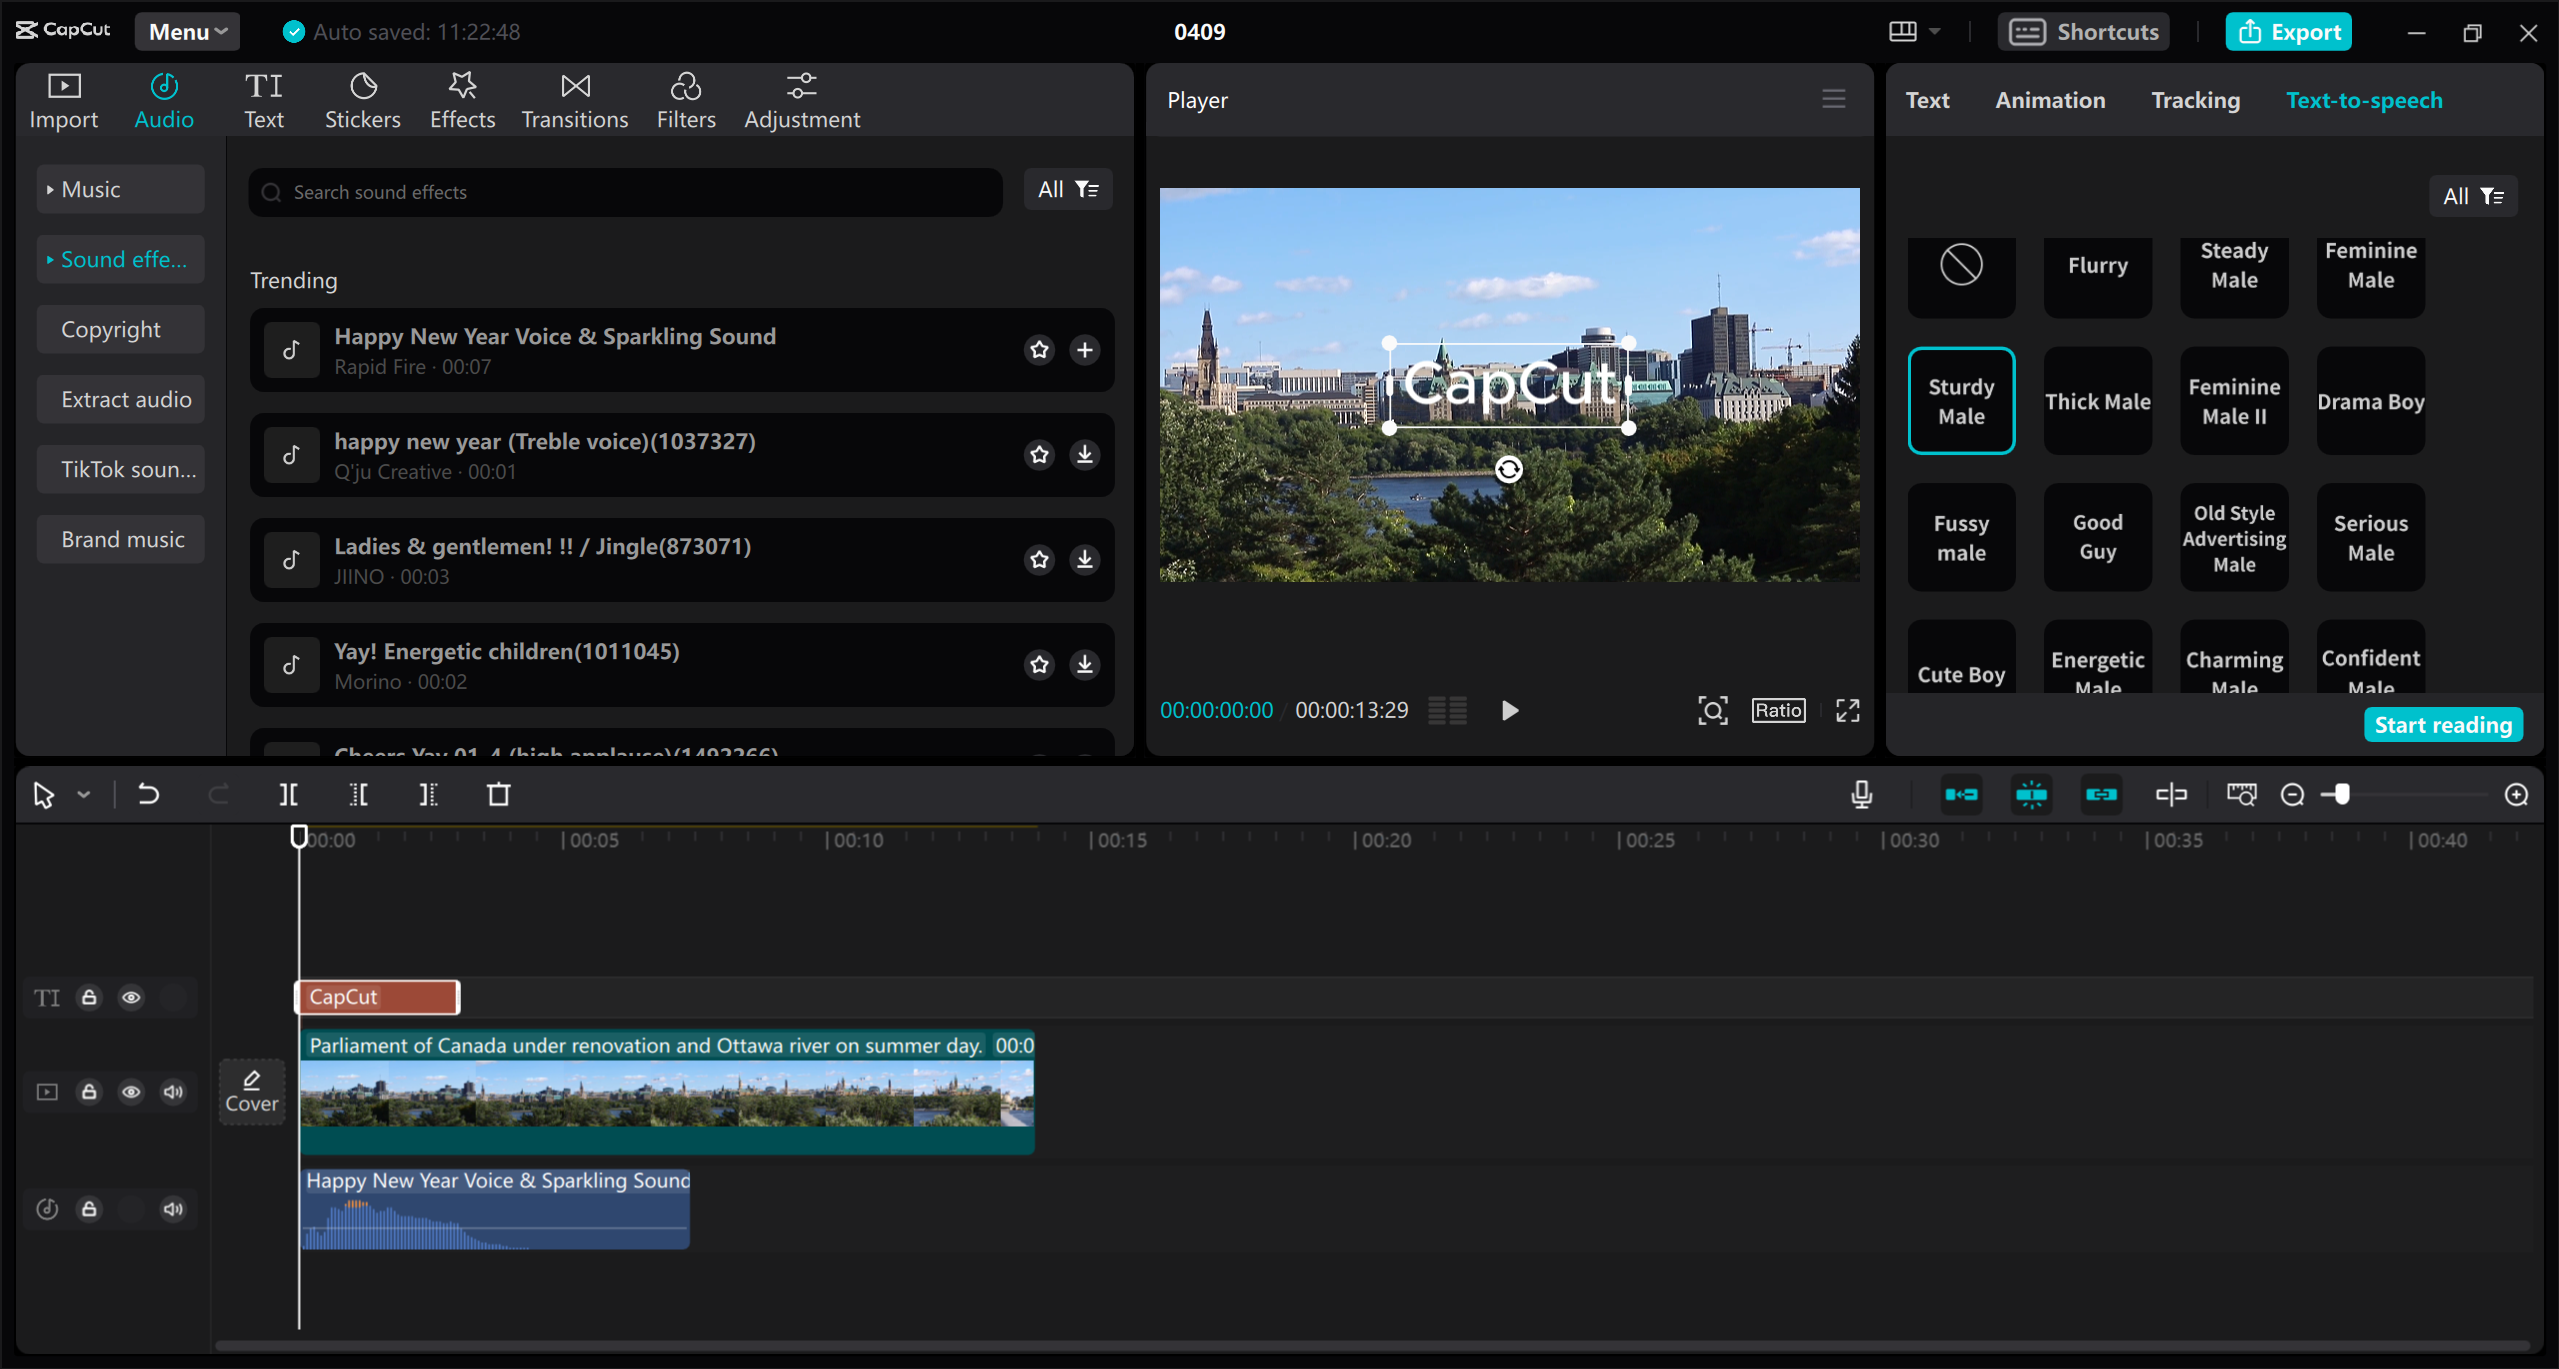This screenshot has height=1369, width=2559.
Task: Select the Sturdy Male voice style
Action: pos(1962,399)
